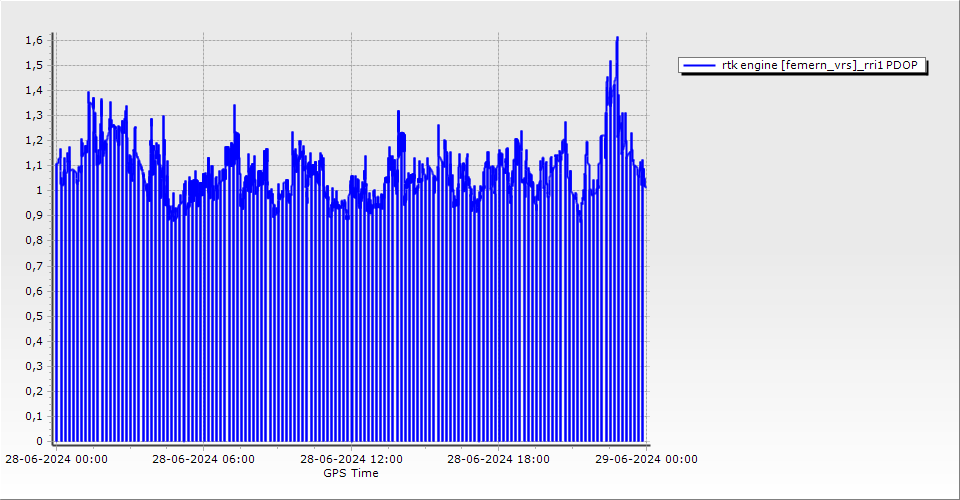Select the 0,3 y-axis tick label
The height and width of the screenshot is (500, 960).
pos(34,366)
